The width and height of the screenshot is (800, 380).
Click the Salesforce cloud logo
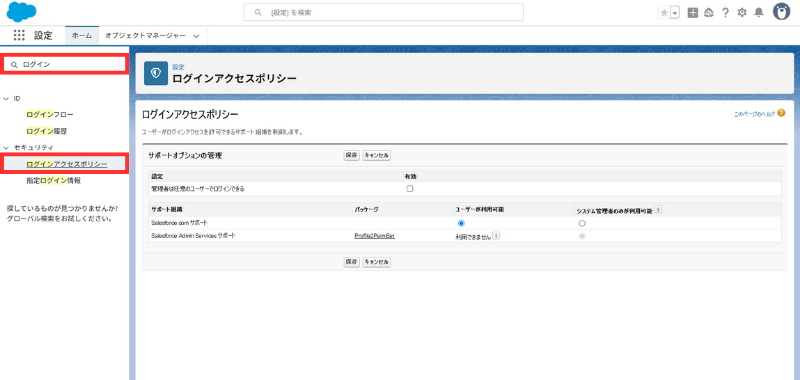(x=21, y=12)
